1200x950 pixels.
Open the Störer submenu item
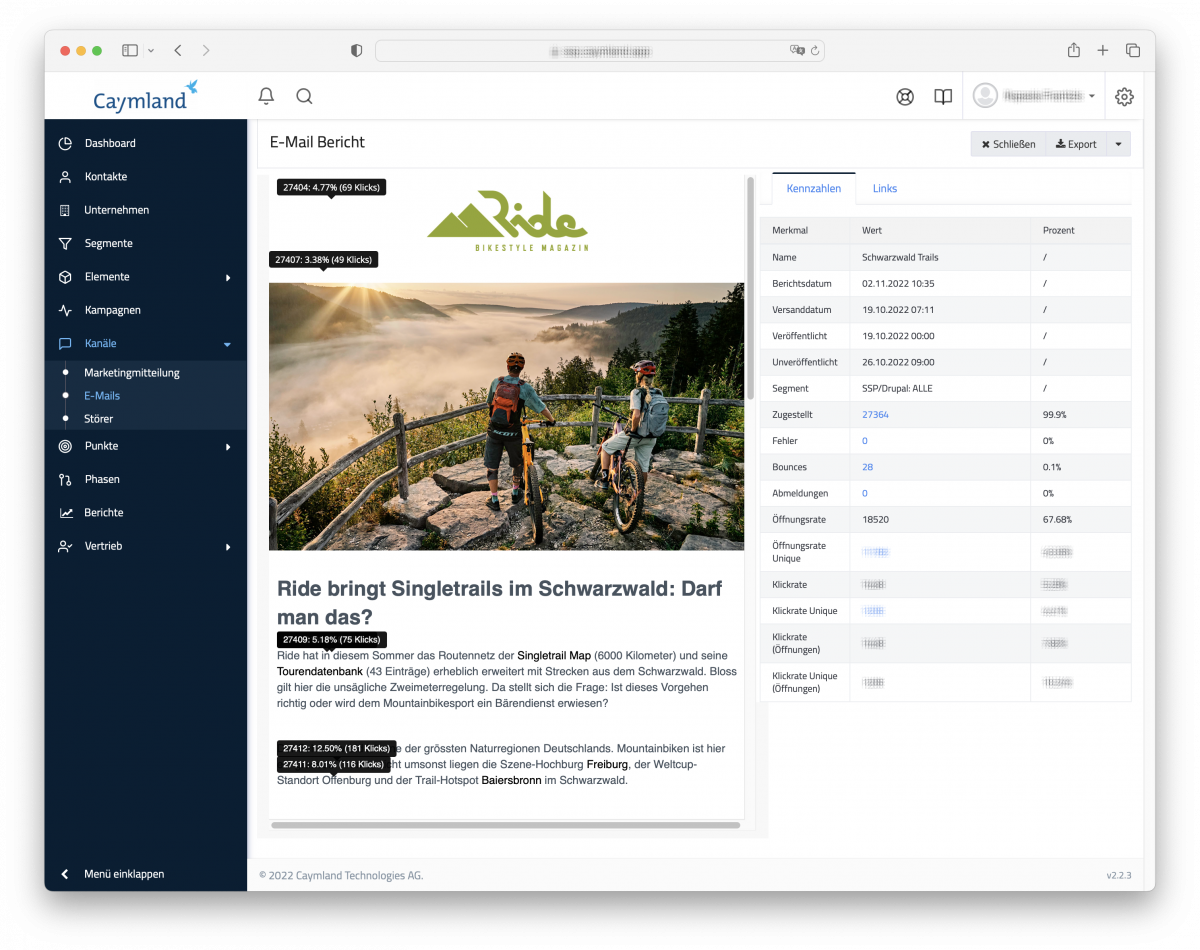click(x=99, y=419)
